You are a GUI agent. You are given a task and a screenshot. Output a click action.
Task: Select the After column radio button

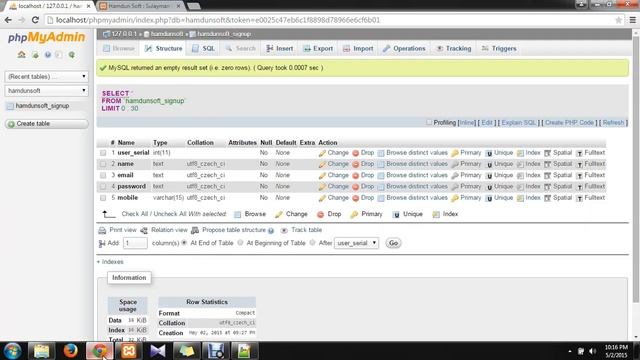tap(312, 243)
